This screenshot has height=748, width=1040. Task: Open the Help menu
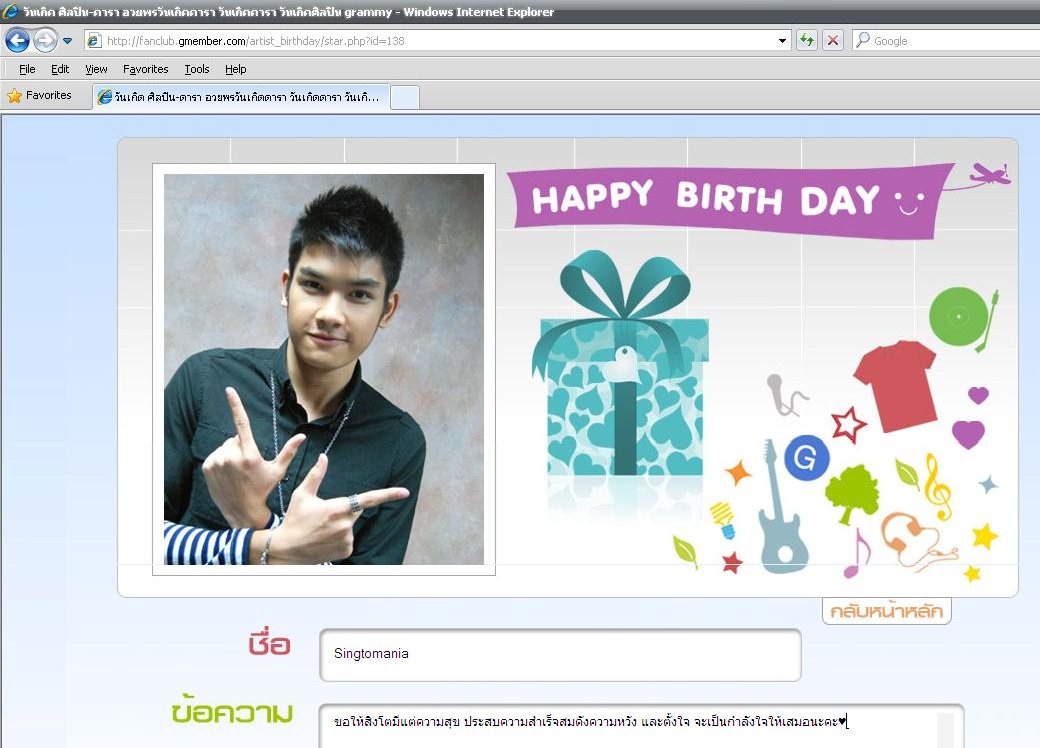235,69
